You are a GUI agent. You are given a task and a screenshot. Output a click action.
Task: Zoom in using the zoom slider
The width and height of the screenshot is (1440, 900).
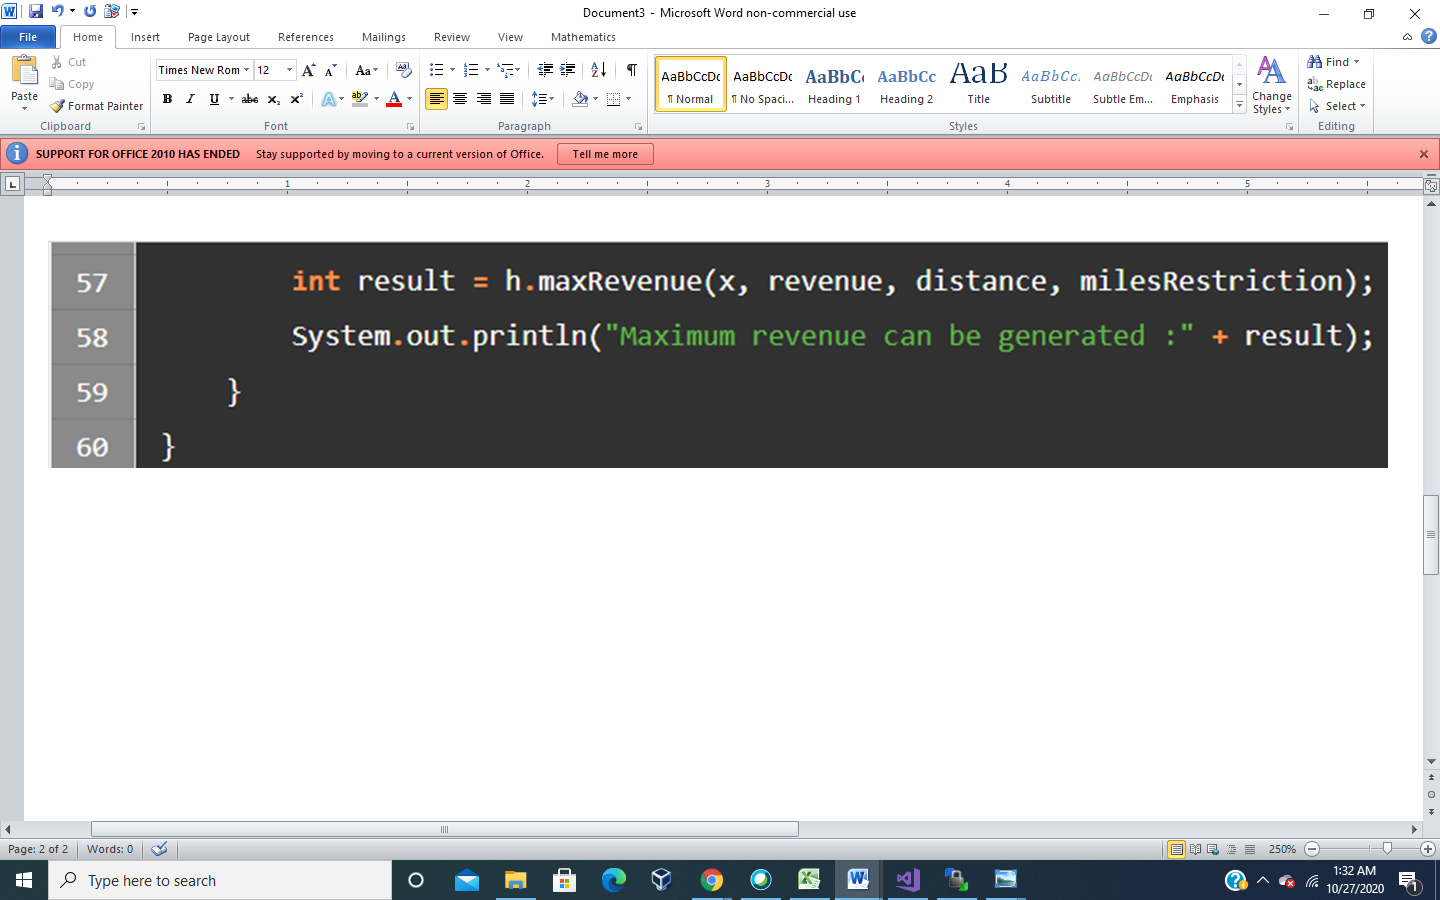(x=1425, y=849)
